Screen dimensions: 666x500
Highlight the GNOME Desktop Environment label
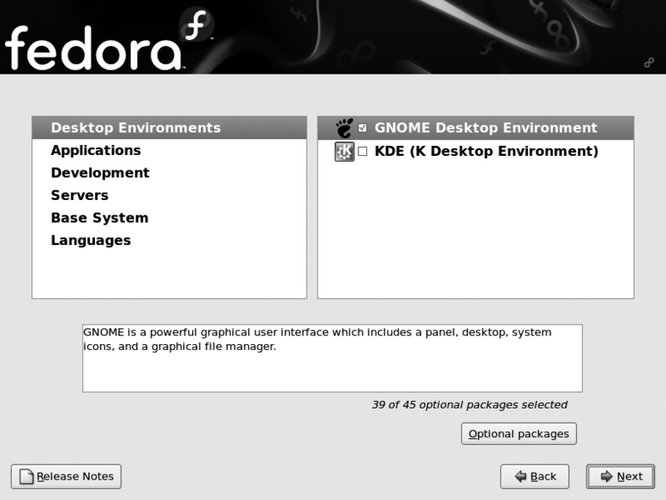(485, 128)
